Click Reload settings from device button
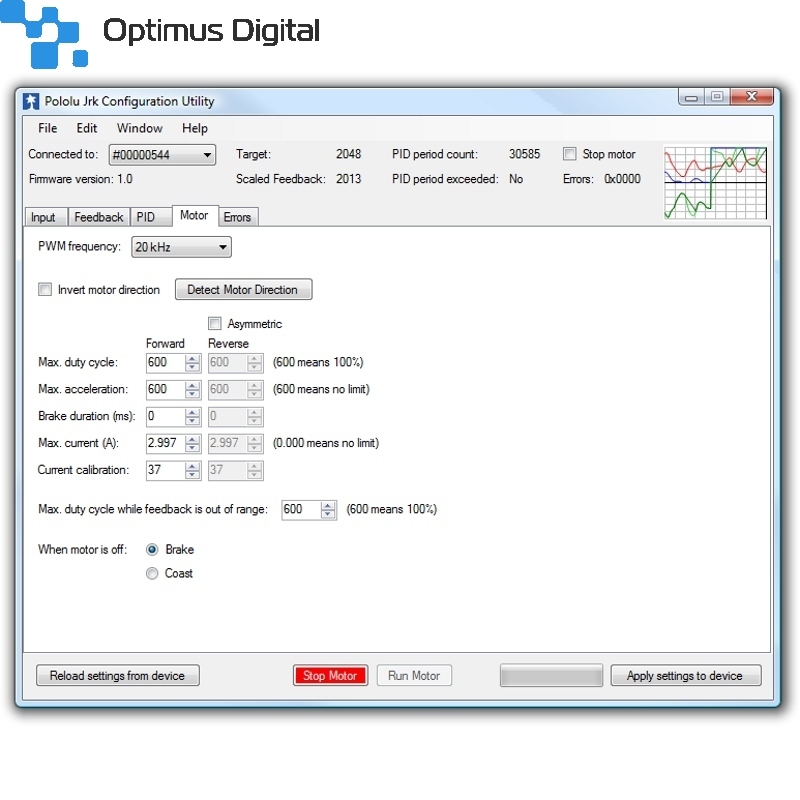Screen dimensions: 800x800 pyautogui.click(x=117, y=676)
